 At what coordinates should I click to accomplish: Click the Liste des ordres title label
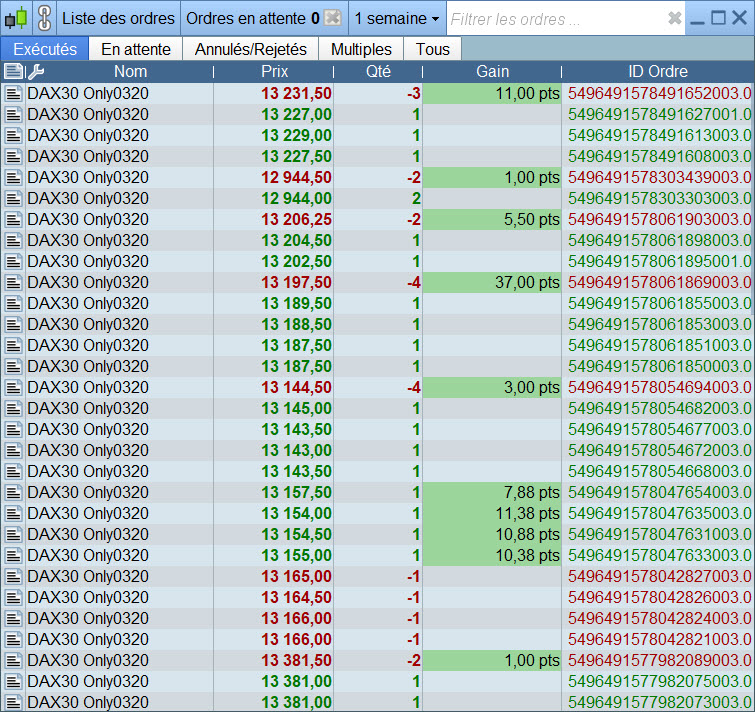click(x=118, y=18)
